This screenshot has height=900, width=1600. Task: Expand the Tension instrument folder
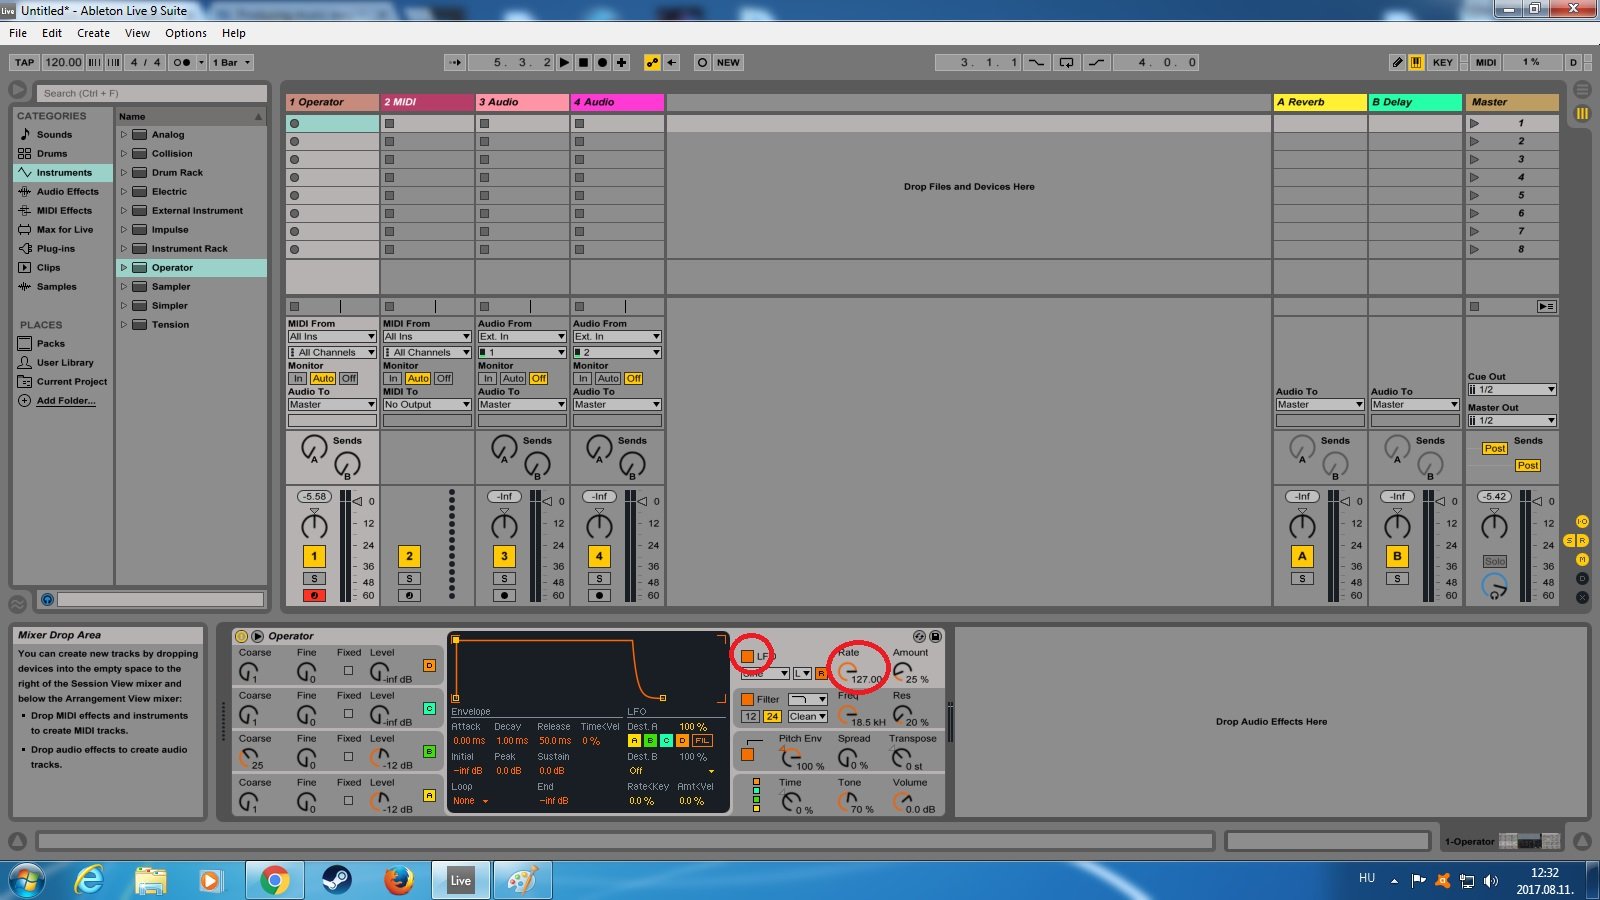point(124,324)
